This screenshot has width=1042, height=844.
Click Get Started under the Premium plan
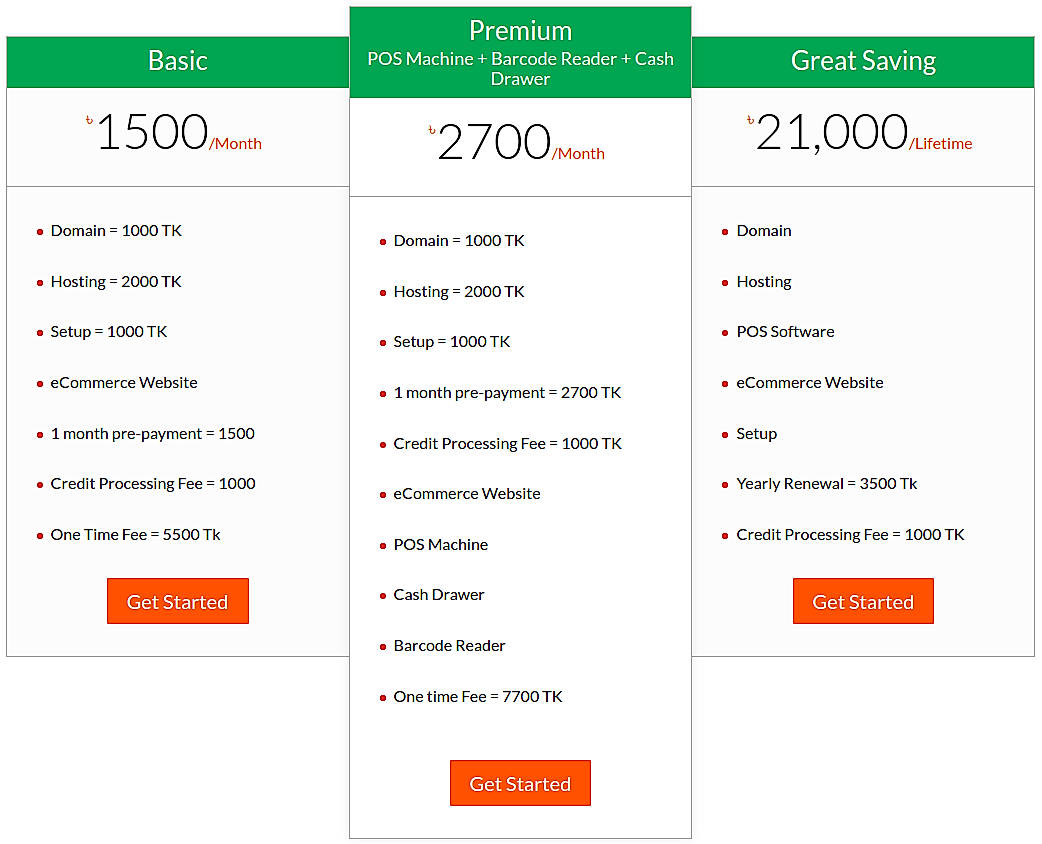(520, 783)
